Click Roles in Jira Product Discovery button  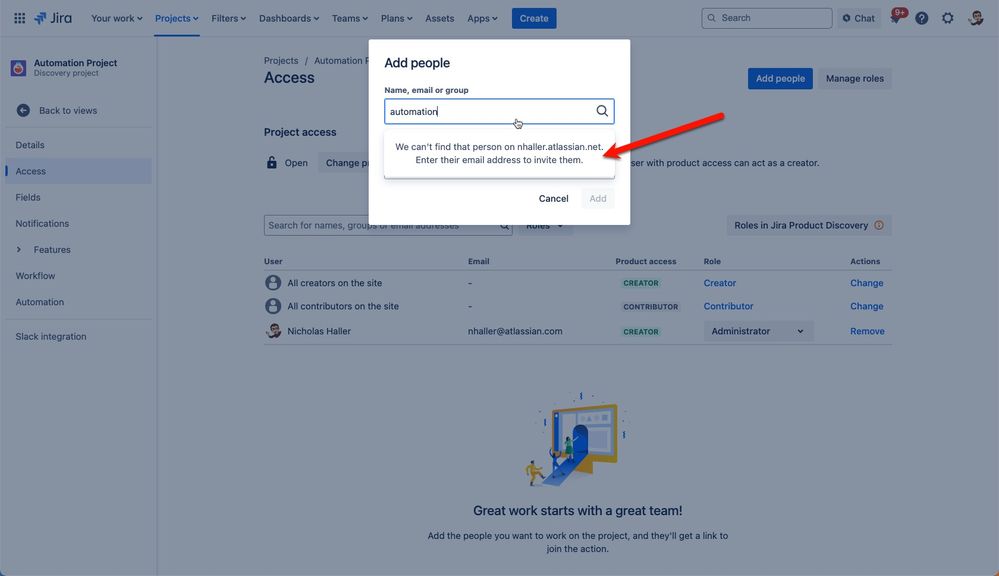click(809, 225)
